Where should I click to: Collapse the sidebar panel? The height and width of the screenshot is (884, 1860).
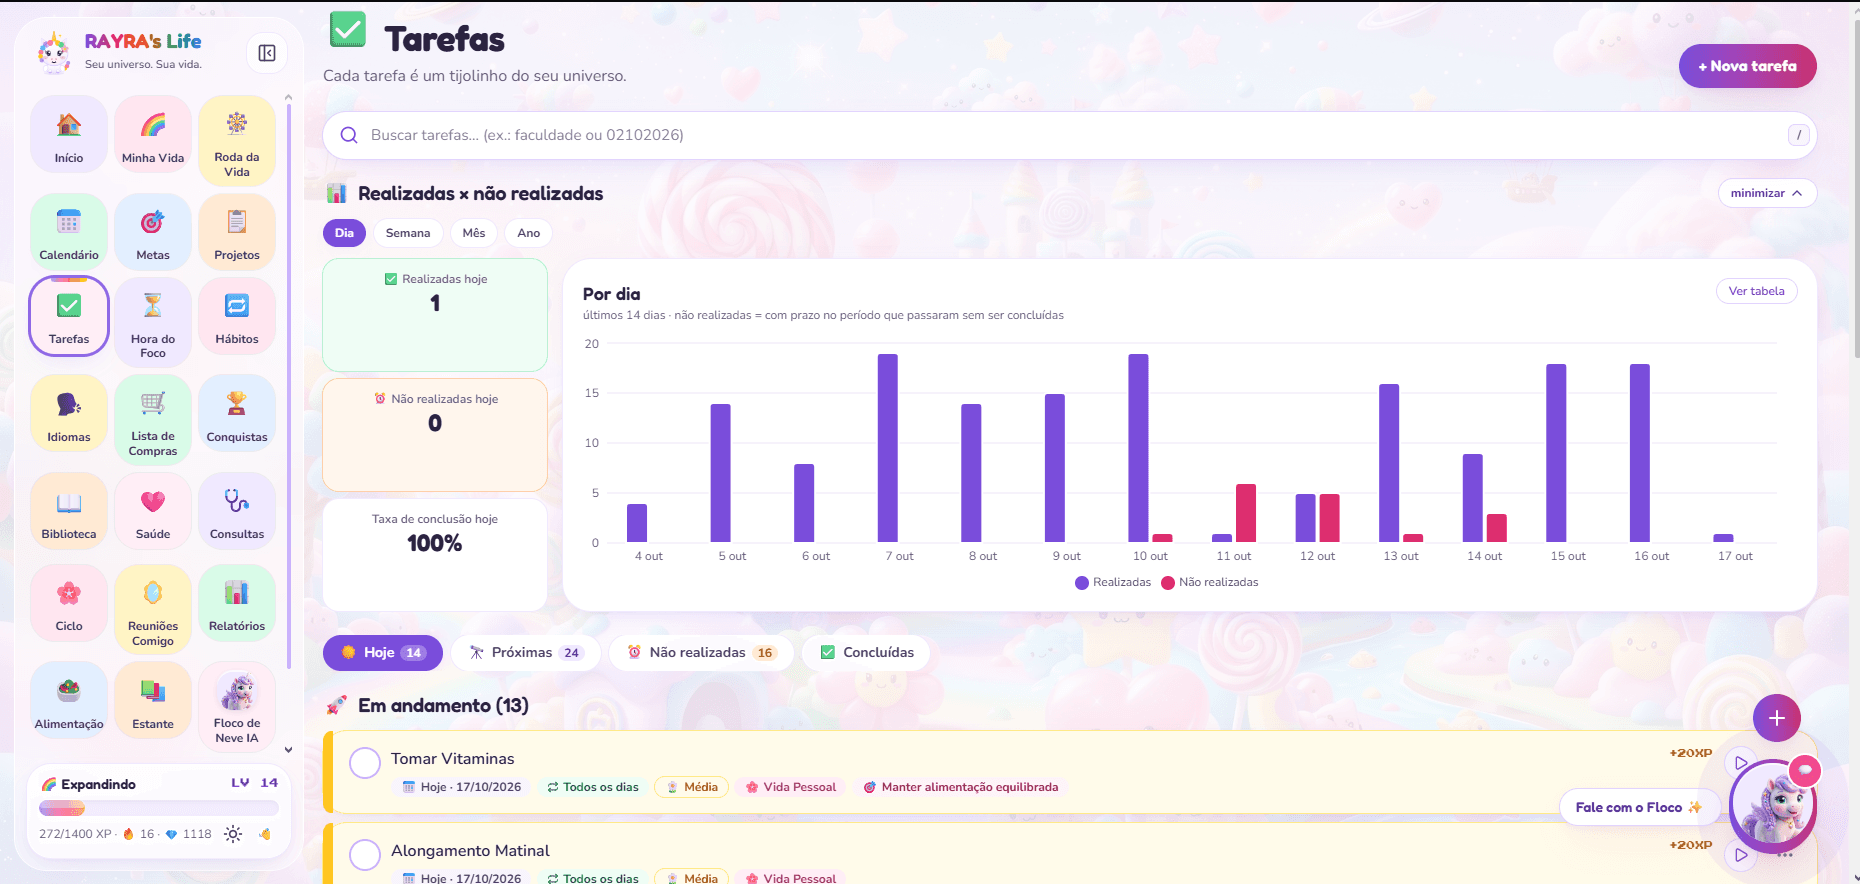click(267, 53)
